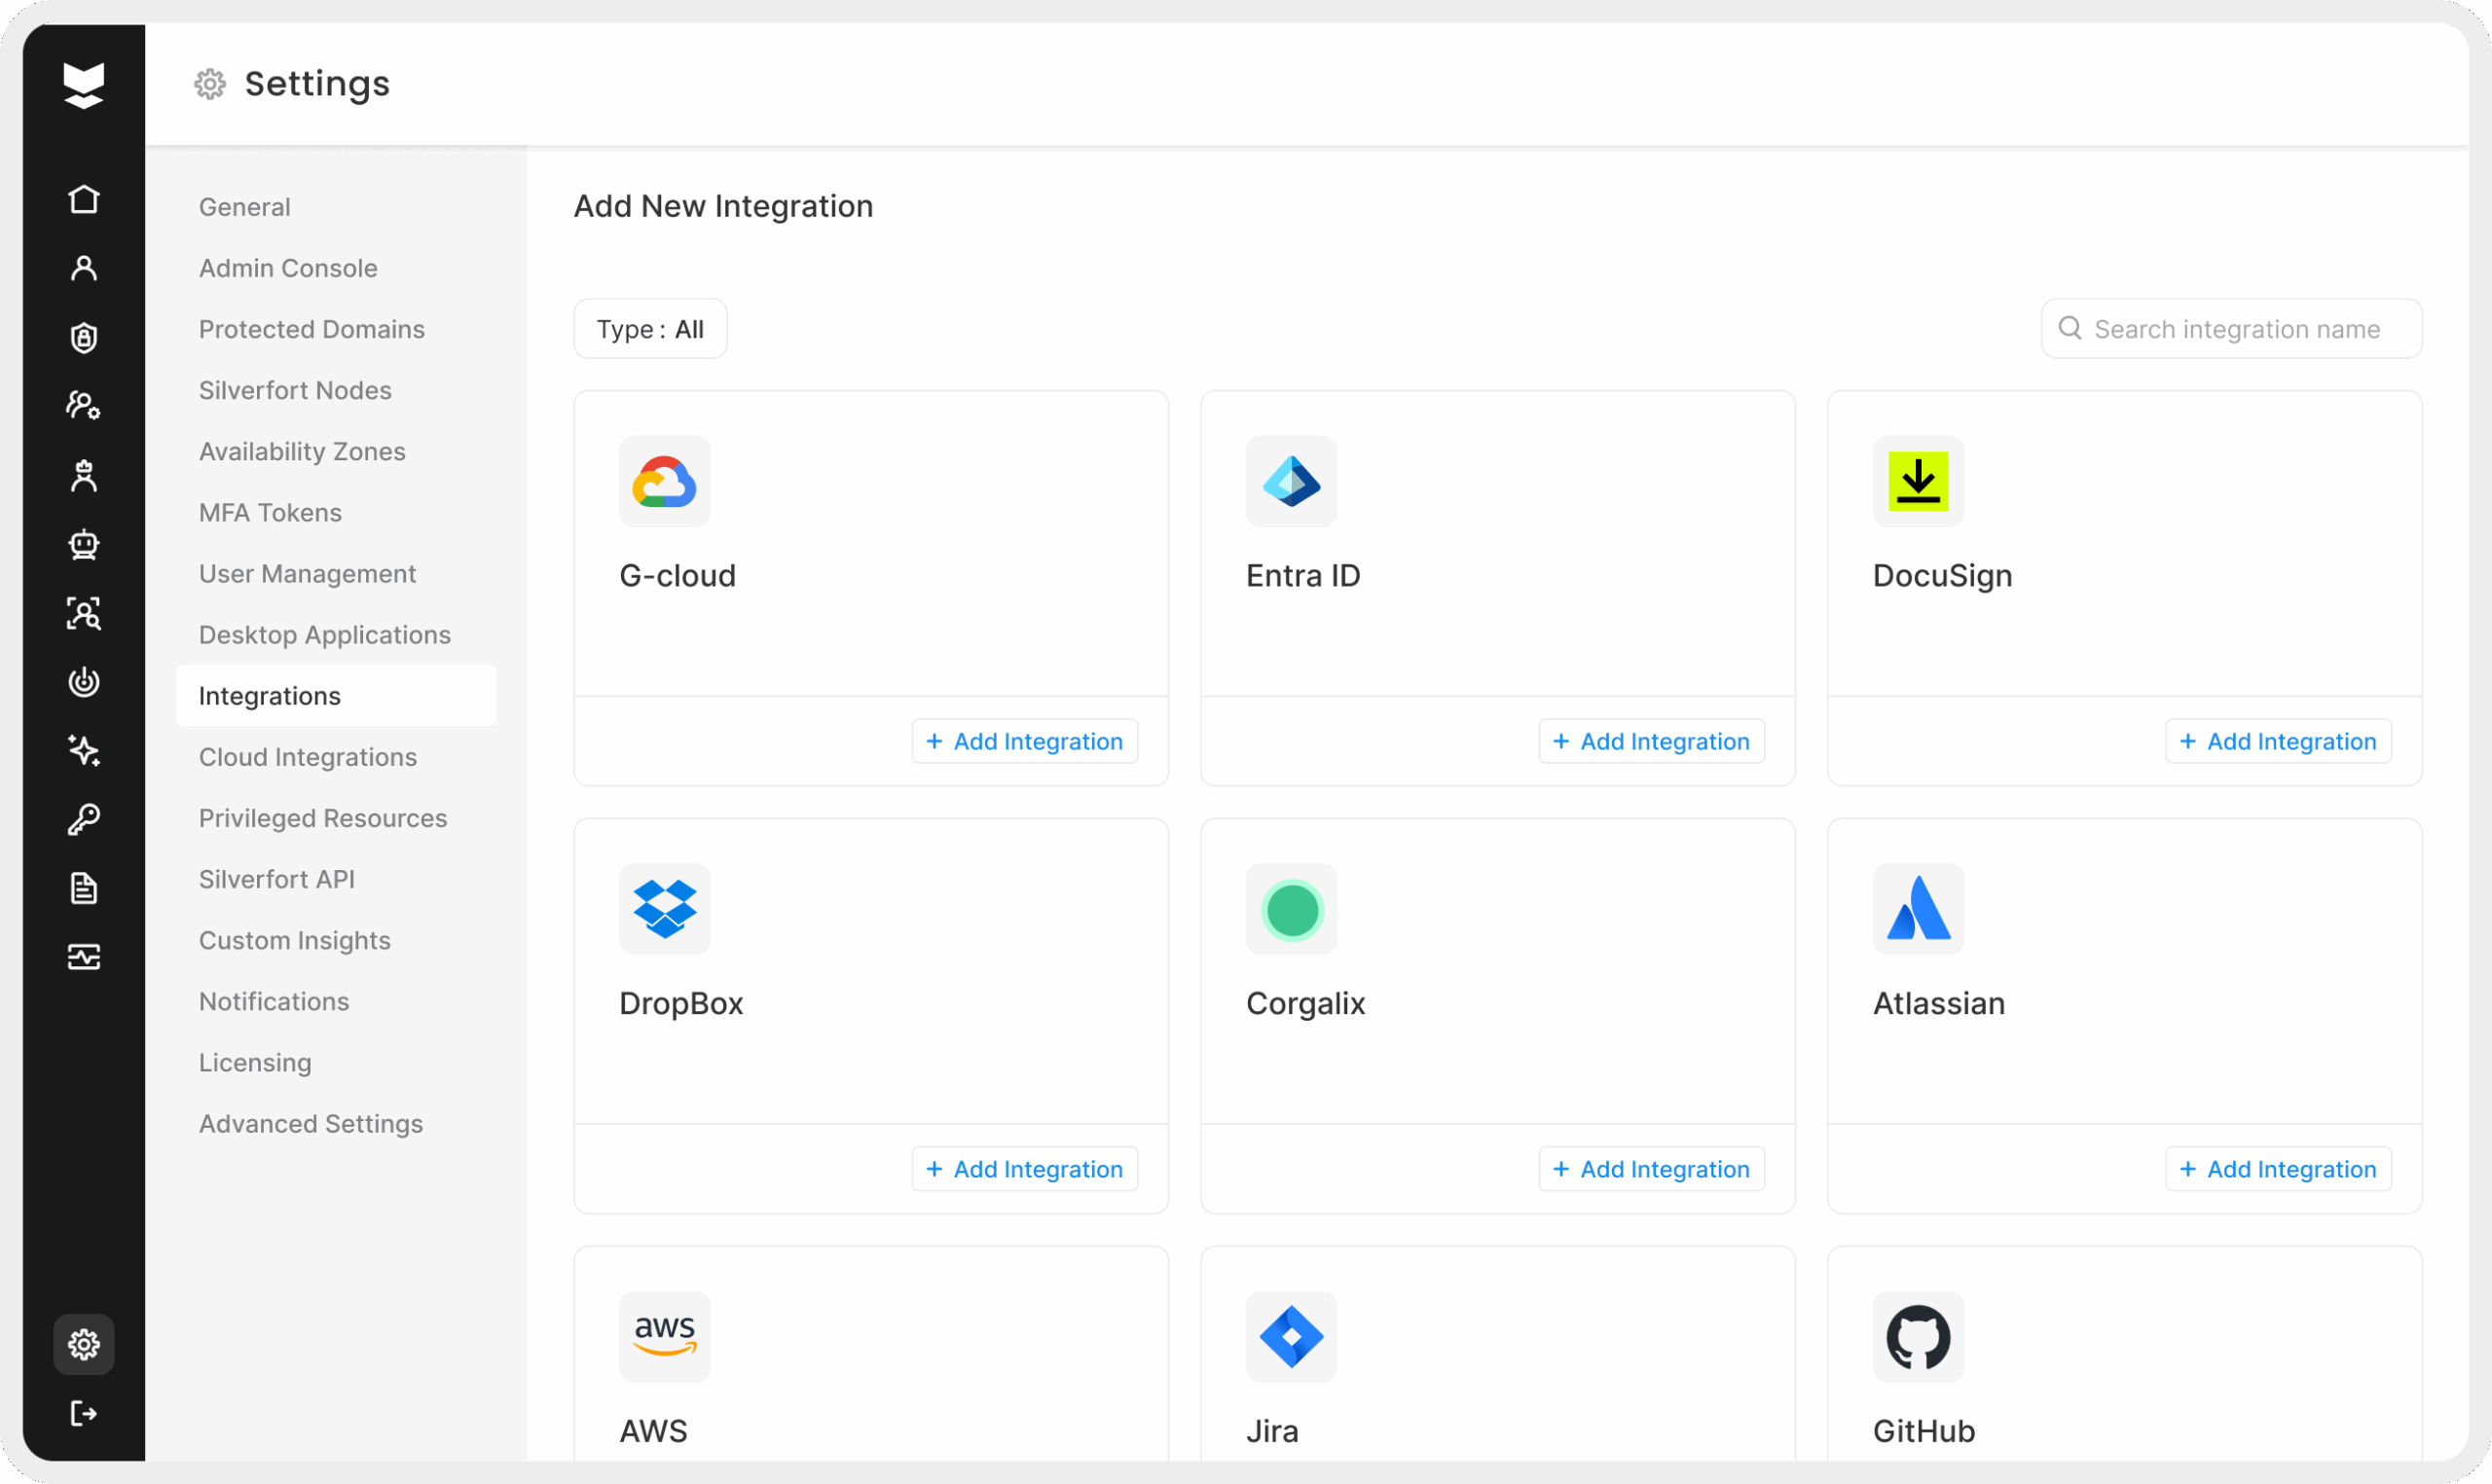This screenshot has width=2492, height=1484.
Task: Open Advanced Settings in settings menu
Action: point(311,1124)
